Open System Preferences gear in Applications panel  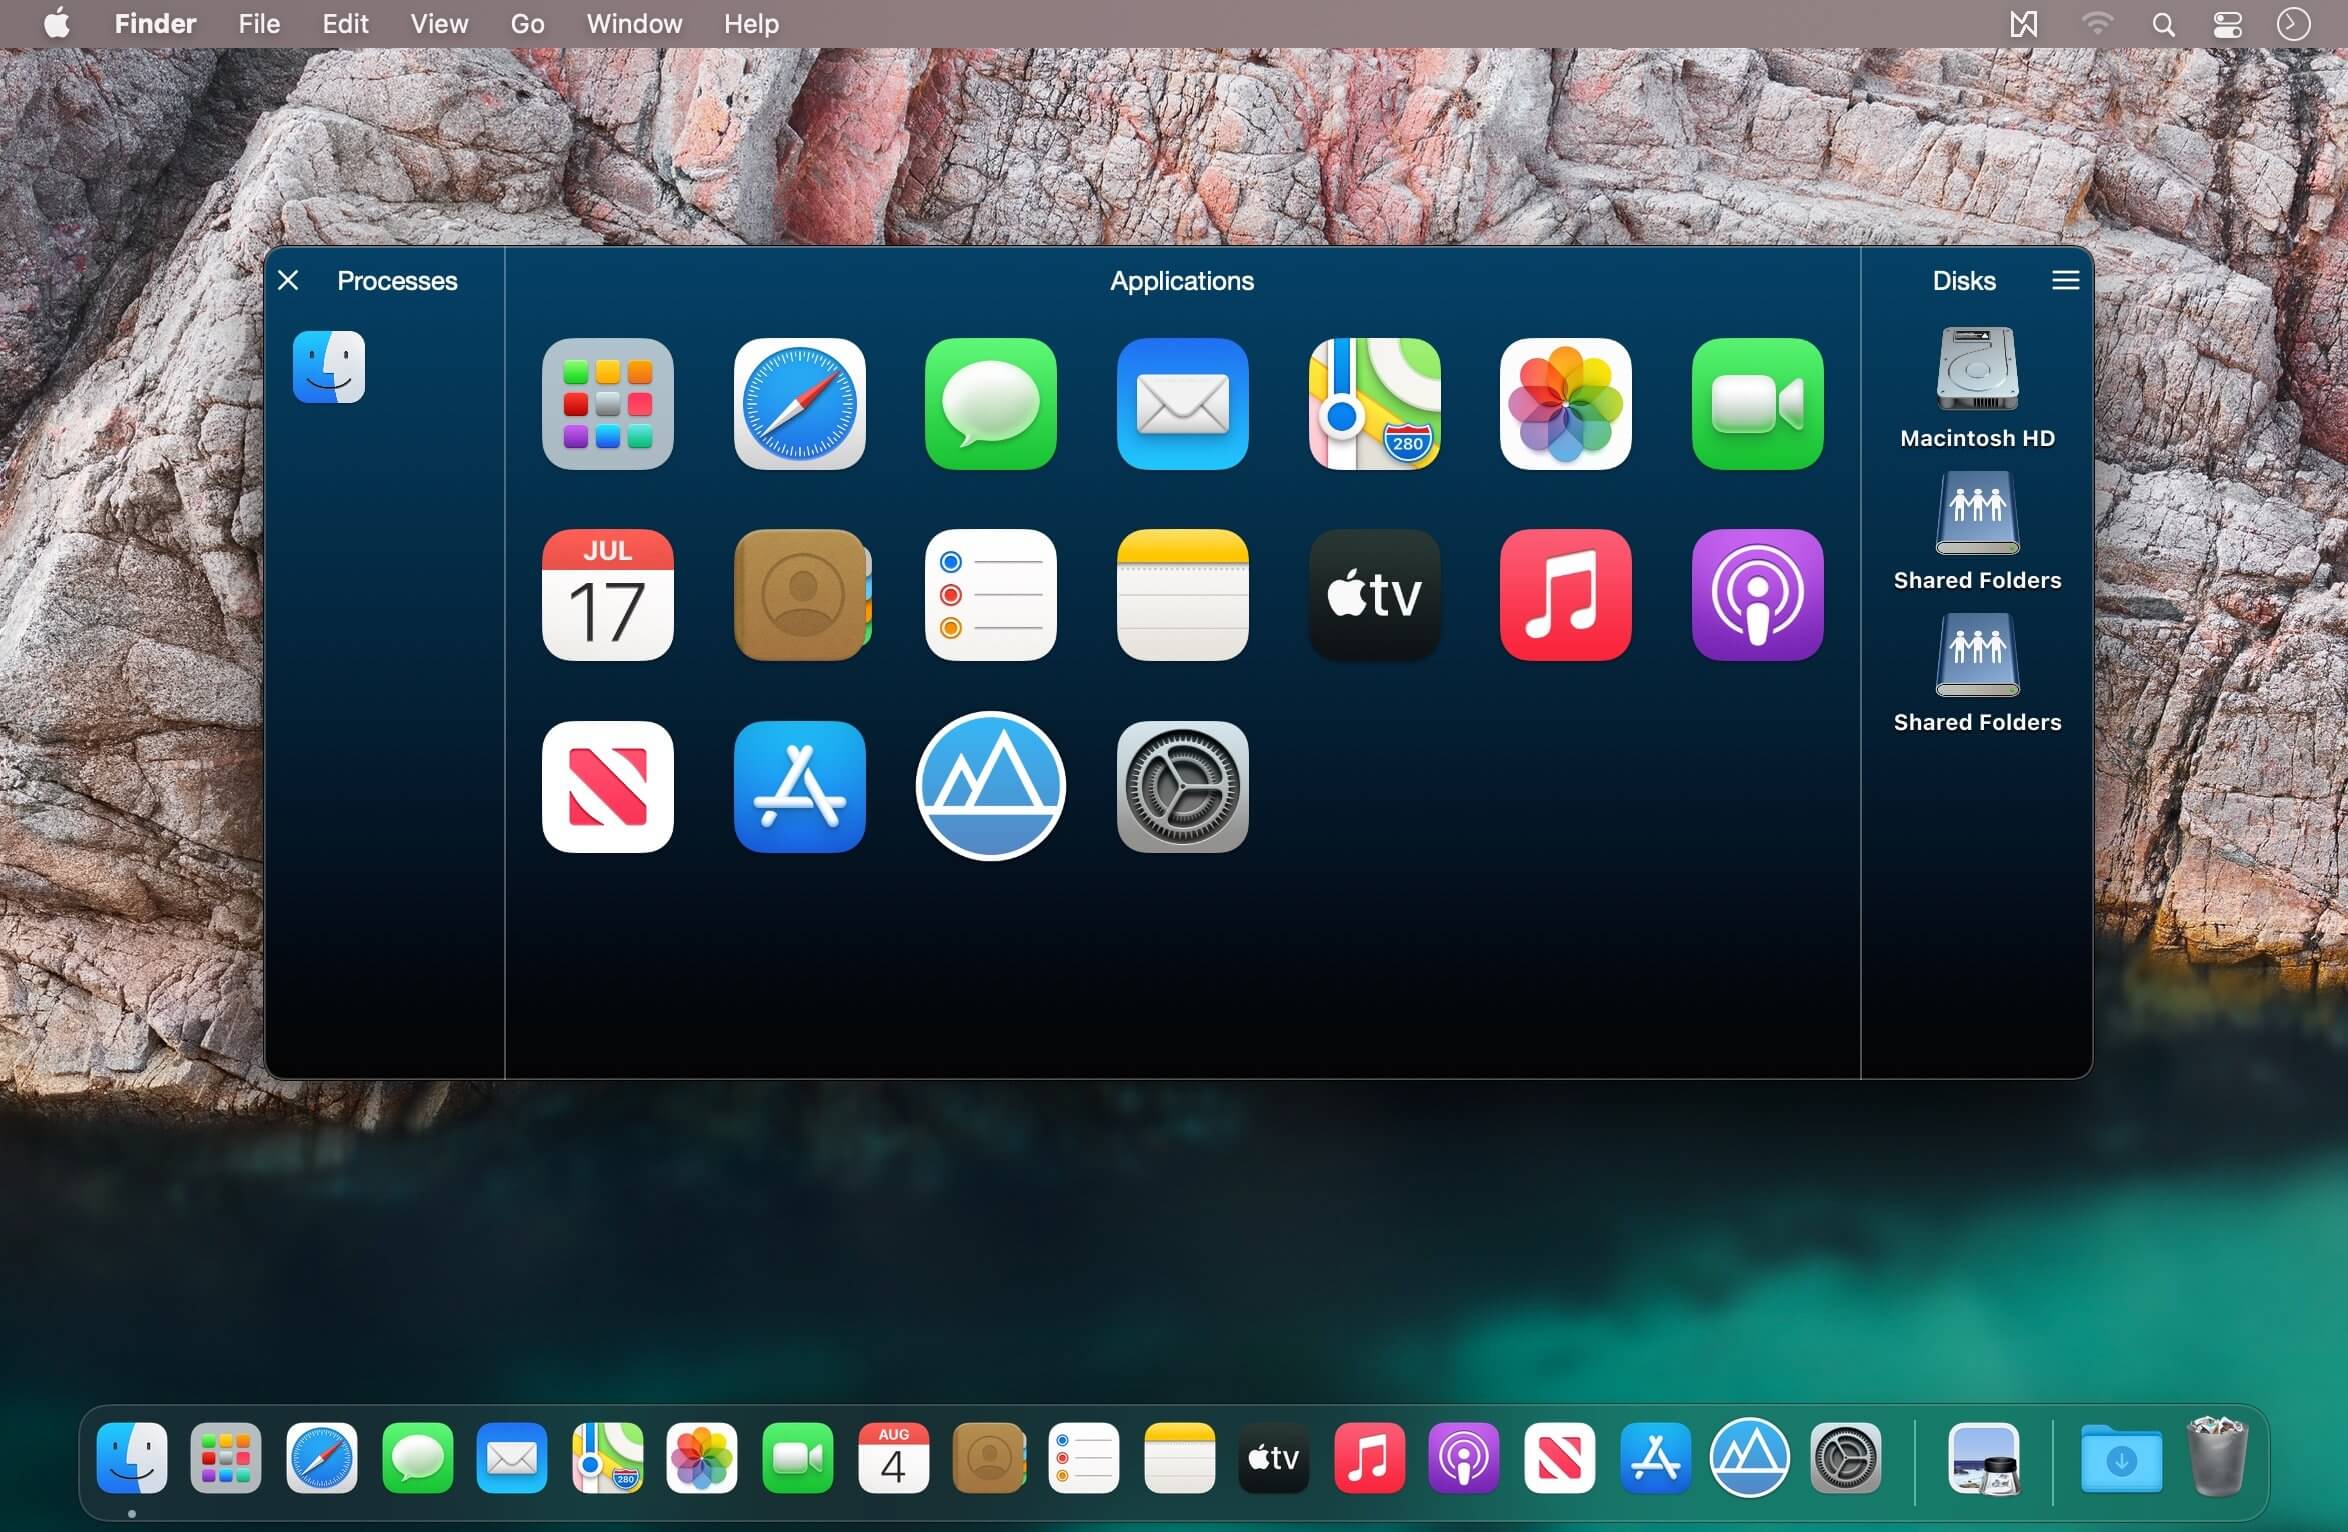(1182, 787)
